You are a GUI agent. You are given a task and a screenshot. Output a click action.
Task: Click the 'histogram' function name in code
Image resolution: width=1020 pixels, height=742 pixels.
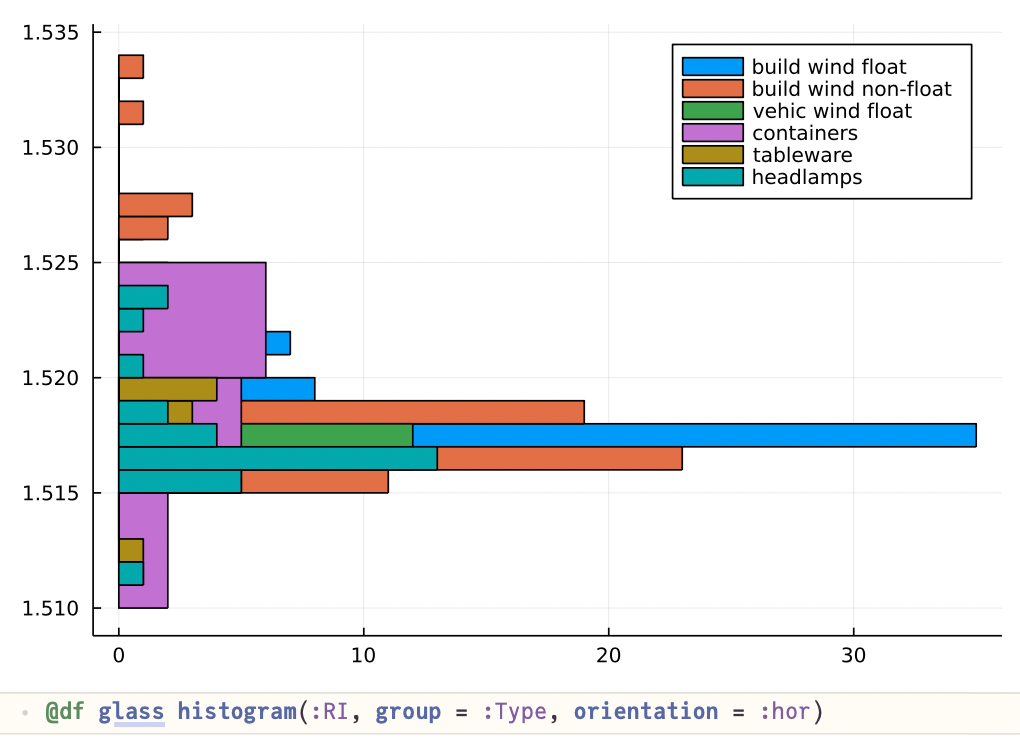pyautogui.click(x=237, y=711)
